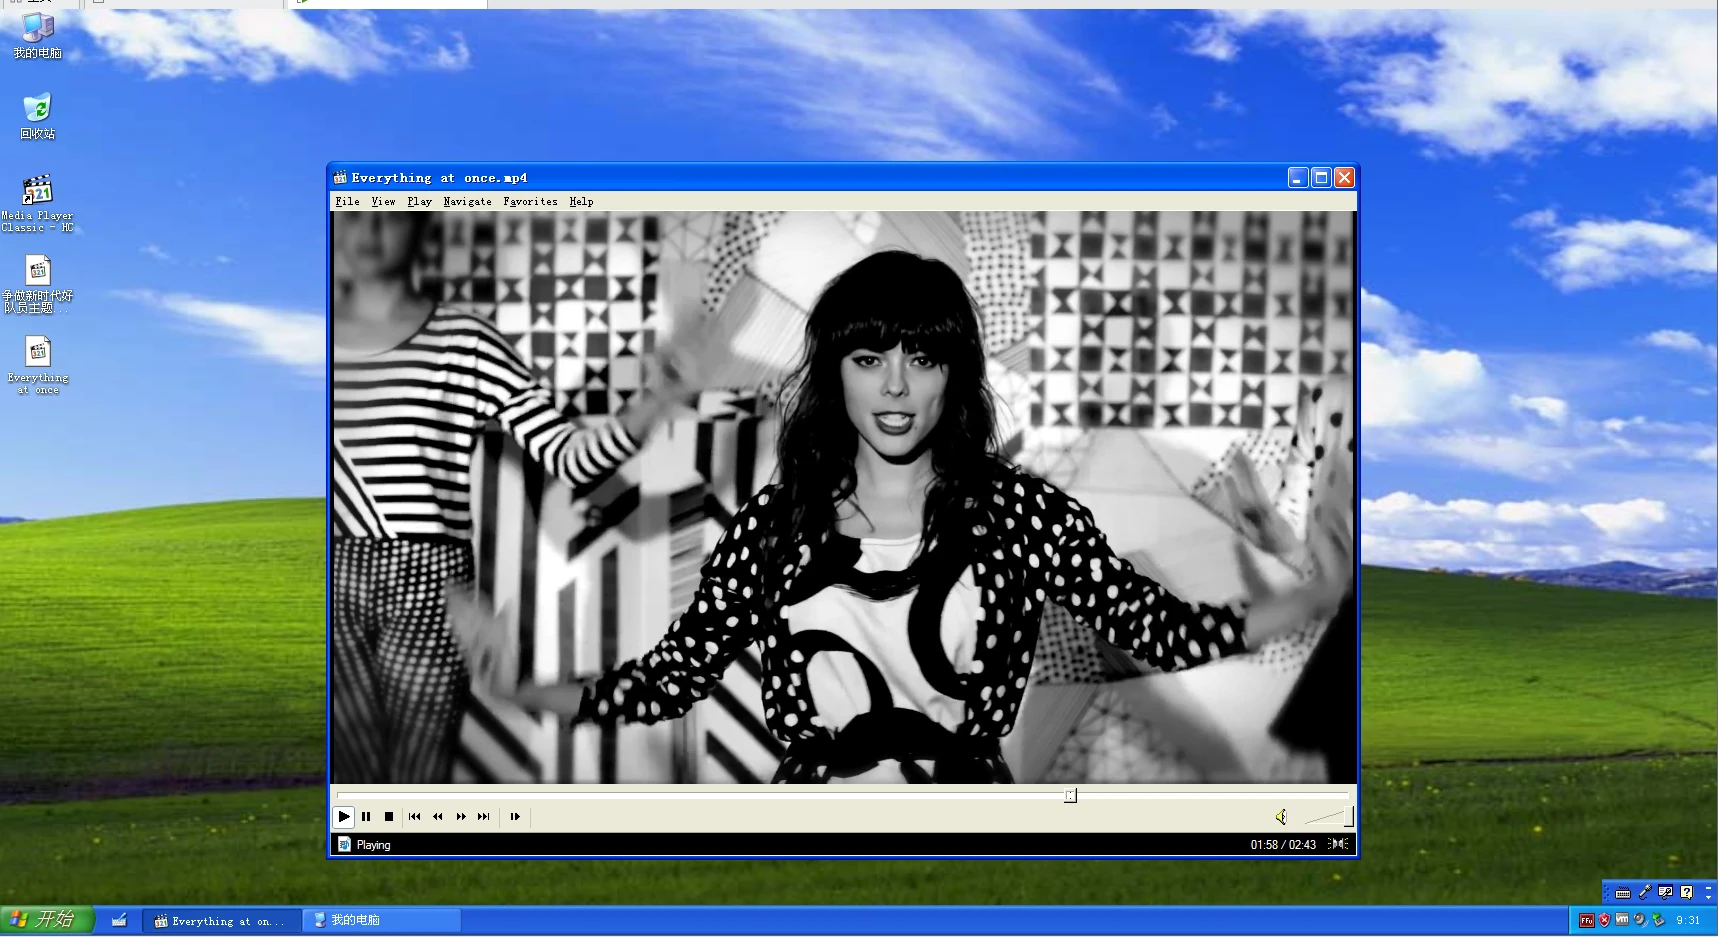This screenshot has width=1718, height=937.
Task: Pause the video with the pause button
Action: tap(366, 817)
